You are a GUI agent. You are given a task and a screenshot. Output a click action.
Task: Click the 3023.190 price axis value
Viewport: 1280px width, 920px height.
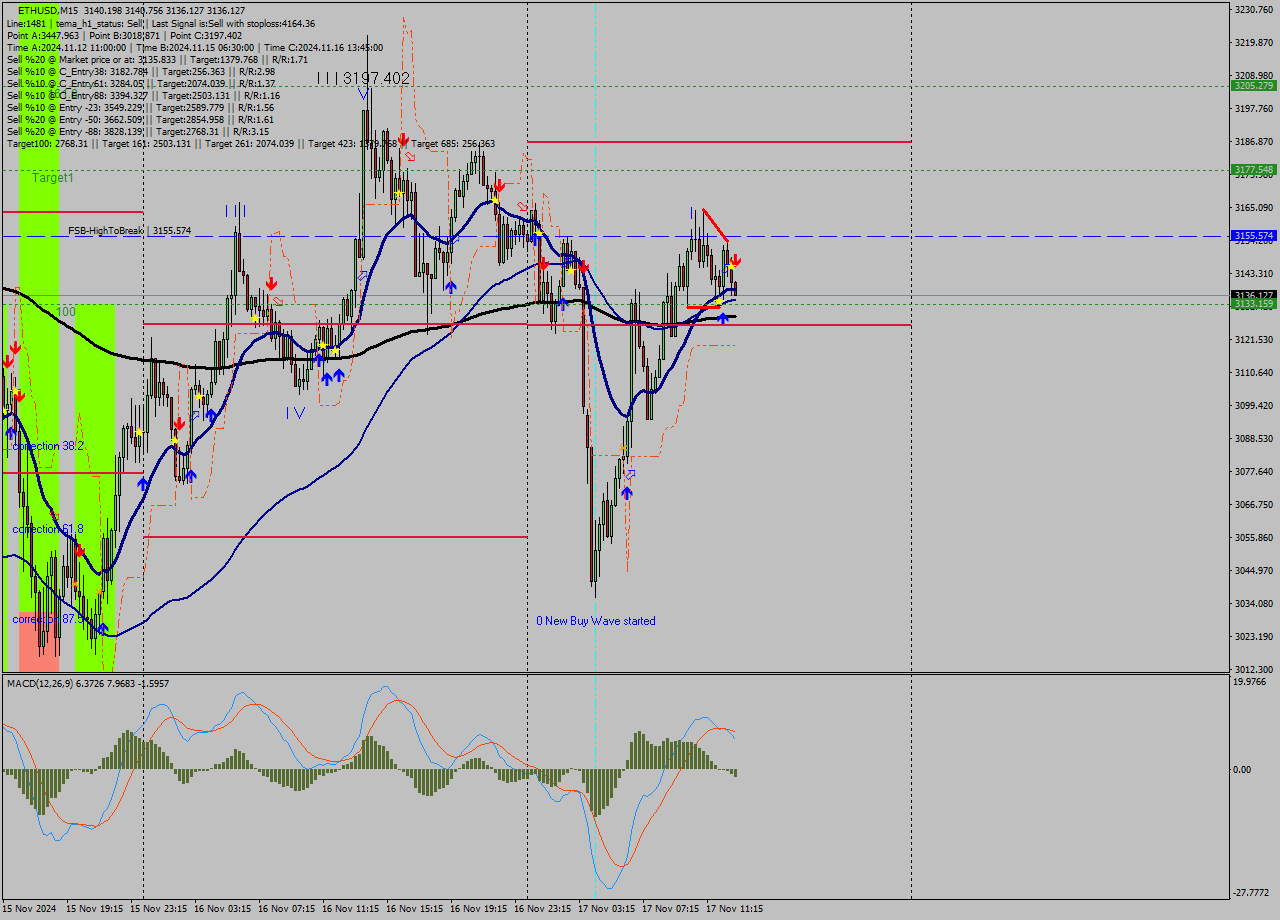[1254, 637]
